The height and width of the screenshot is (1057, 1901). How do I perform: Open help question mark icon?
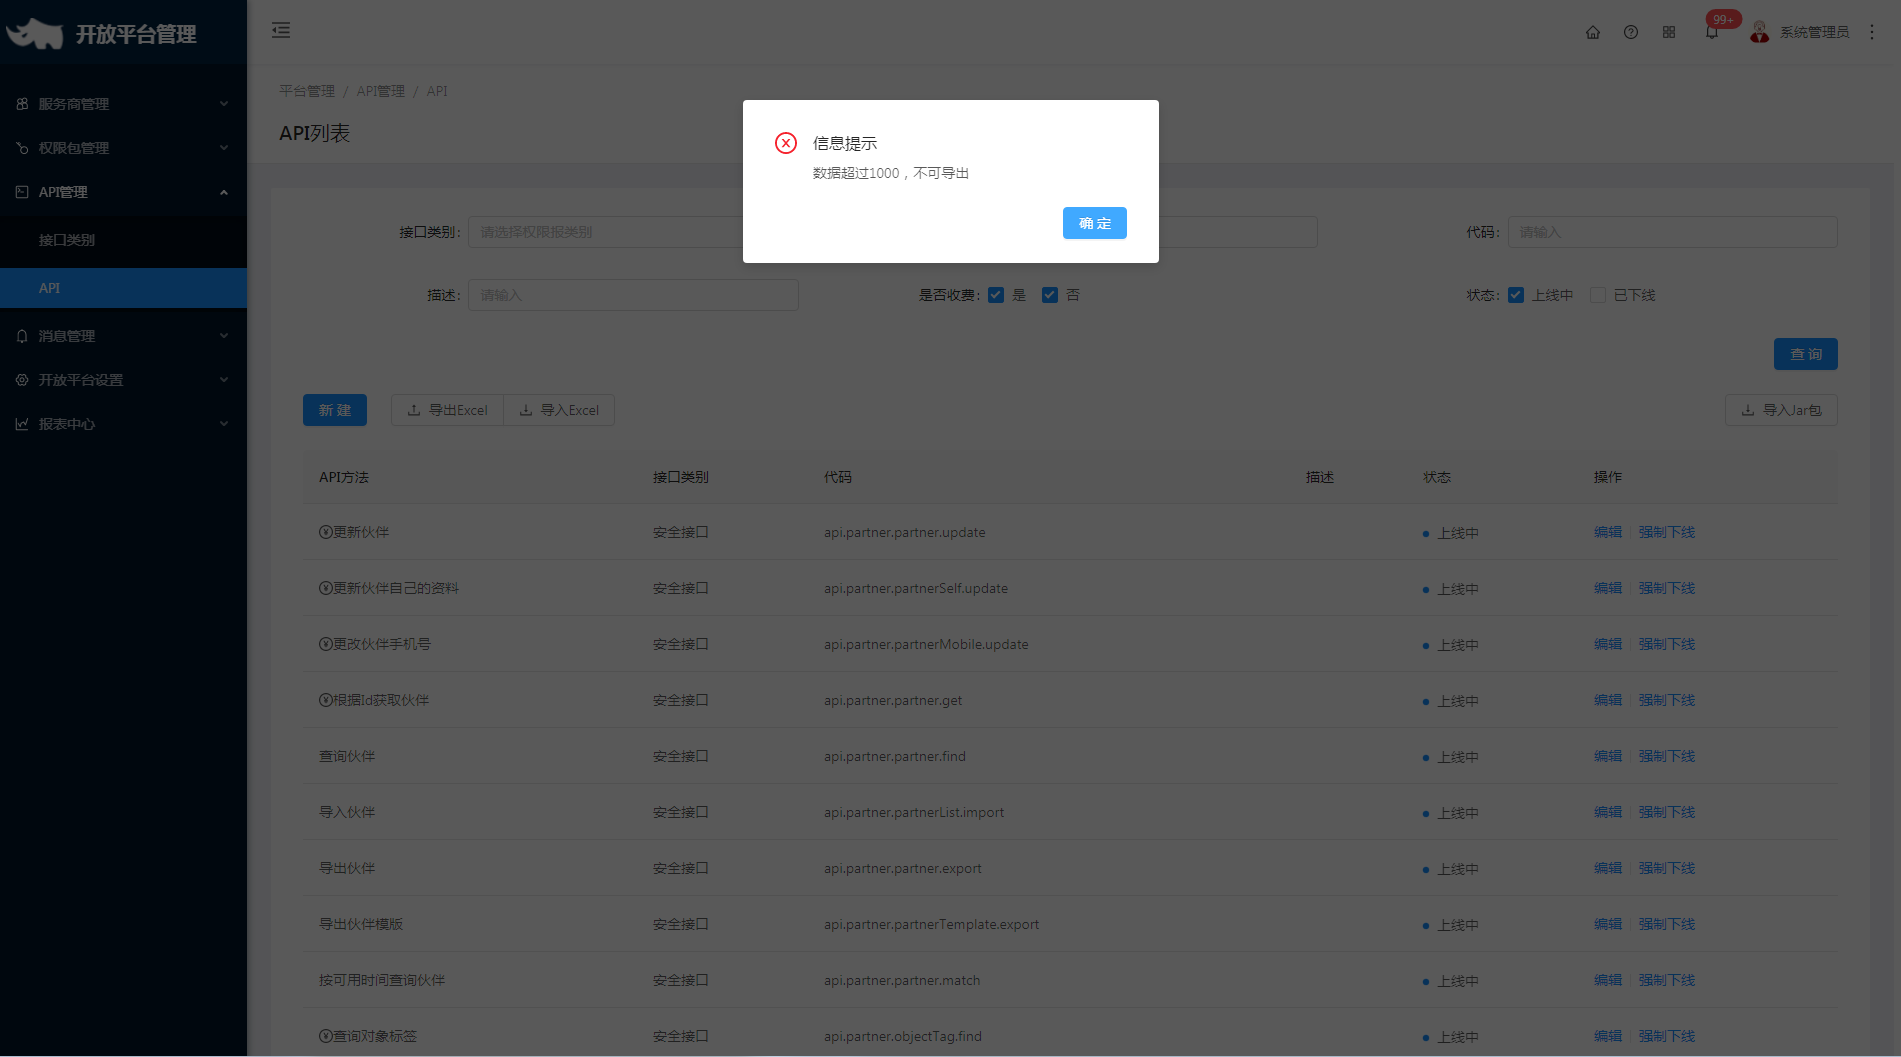[1631, 32]
